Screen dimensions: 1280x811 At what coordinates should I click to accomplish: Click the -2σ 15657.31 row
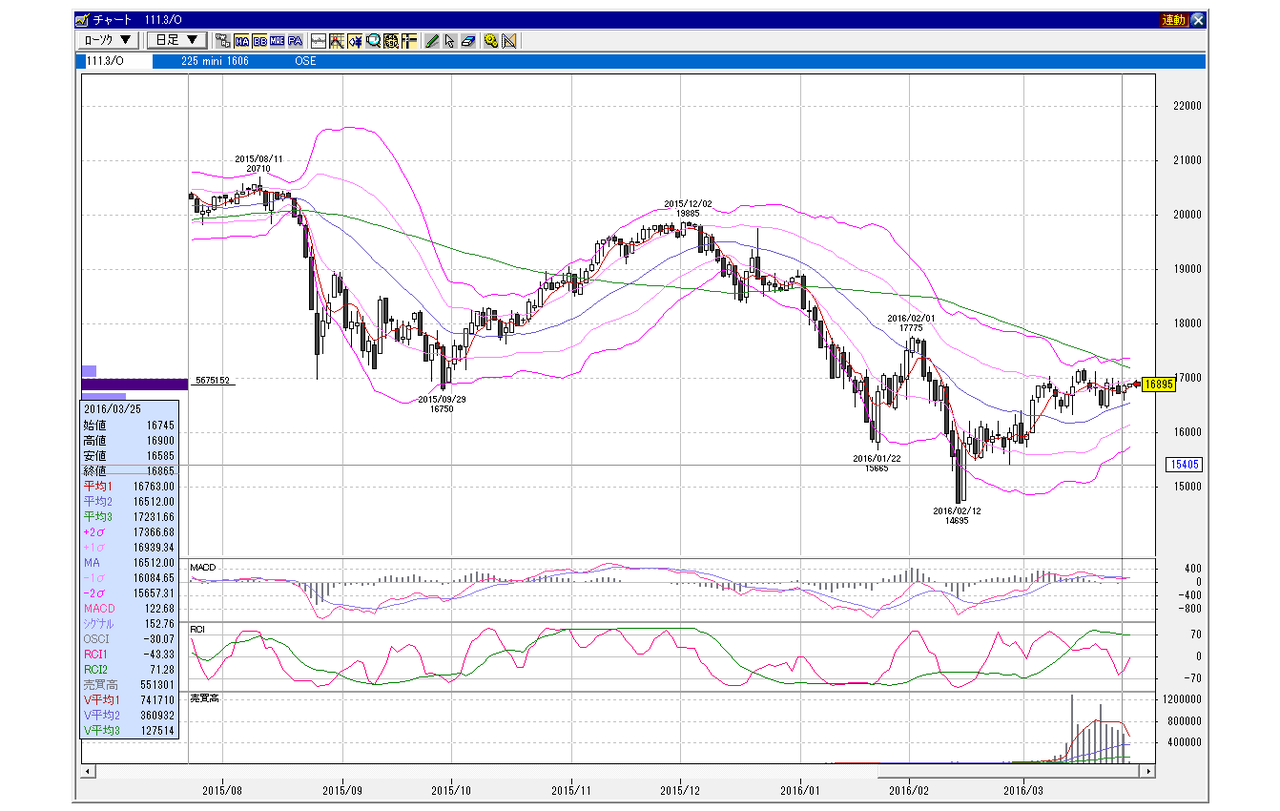tap(129, 593)
